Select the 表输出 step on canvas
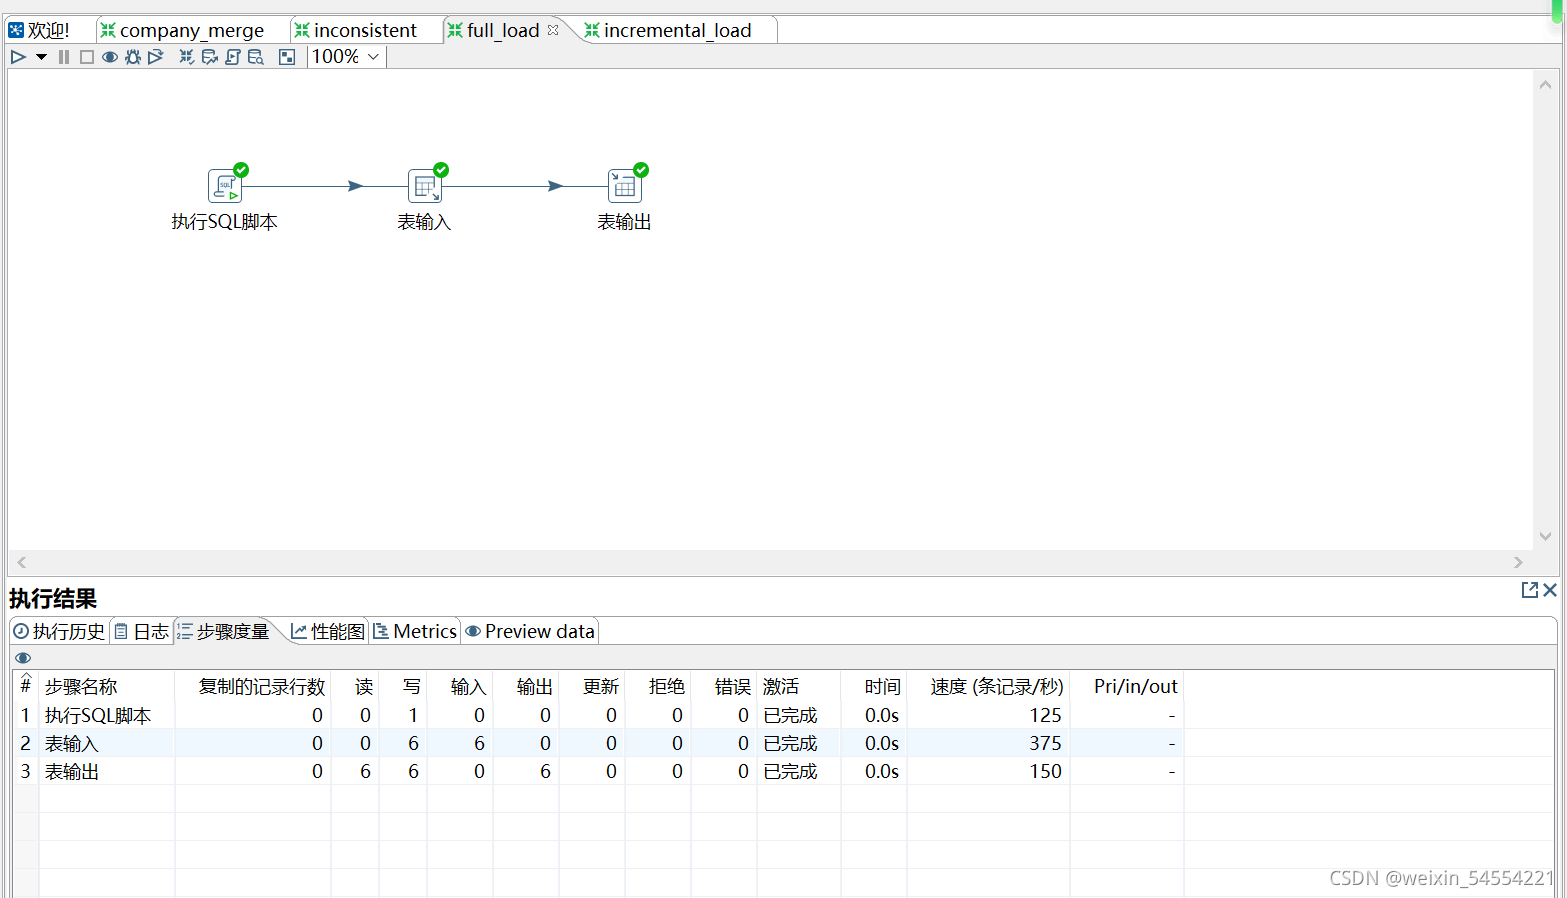1567x898 pixels. pyautogui.click(x=625, y=186)
